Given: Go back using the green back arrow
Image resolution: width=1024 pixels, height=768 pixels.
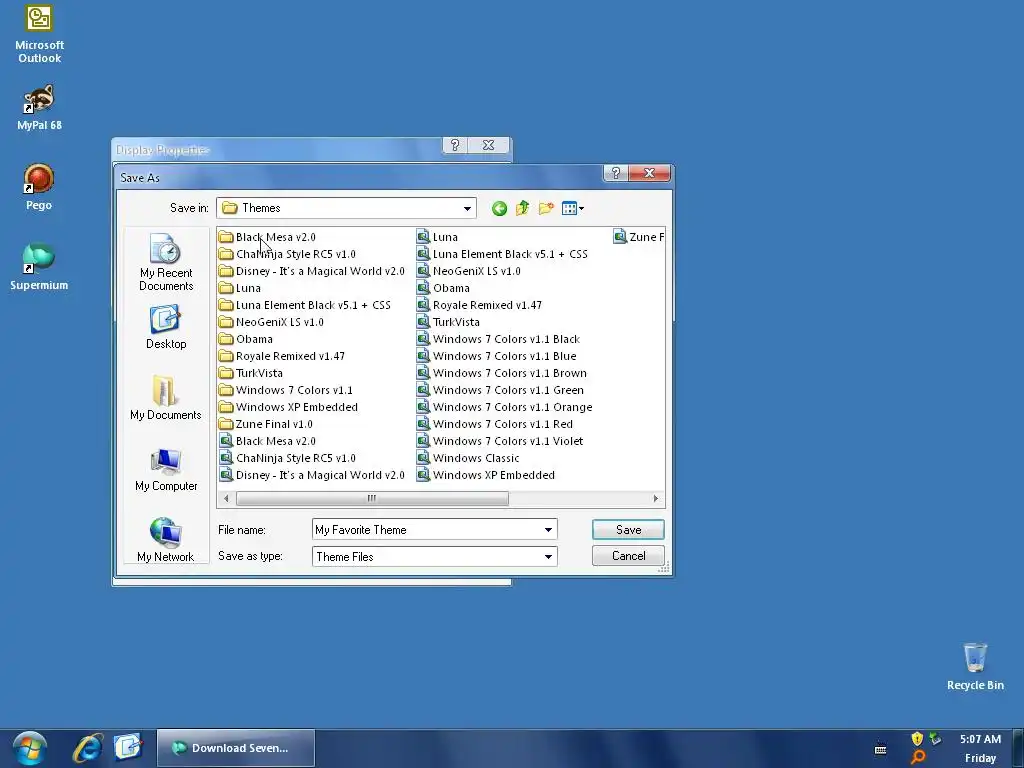Looking at the screenshot, I should pos(499,208).
